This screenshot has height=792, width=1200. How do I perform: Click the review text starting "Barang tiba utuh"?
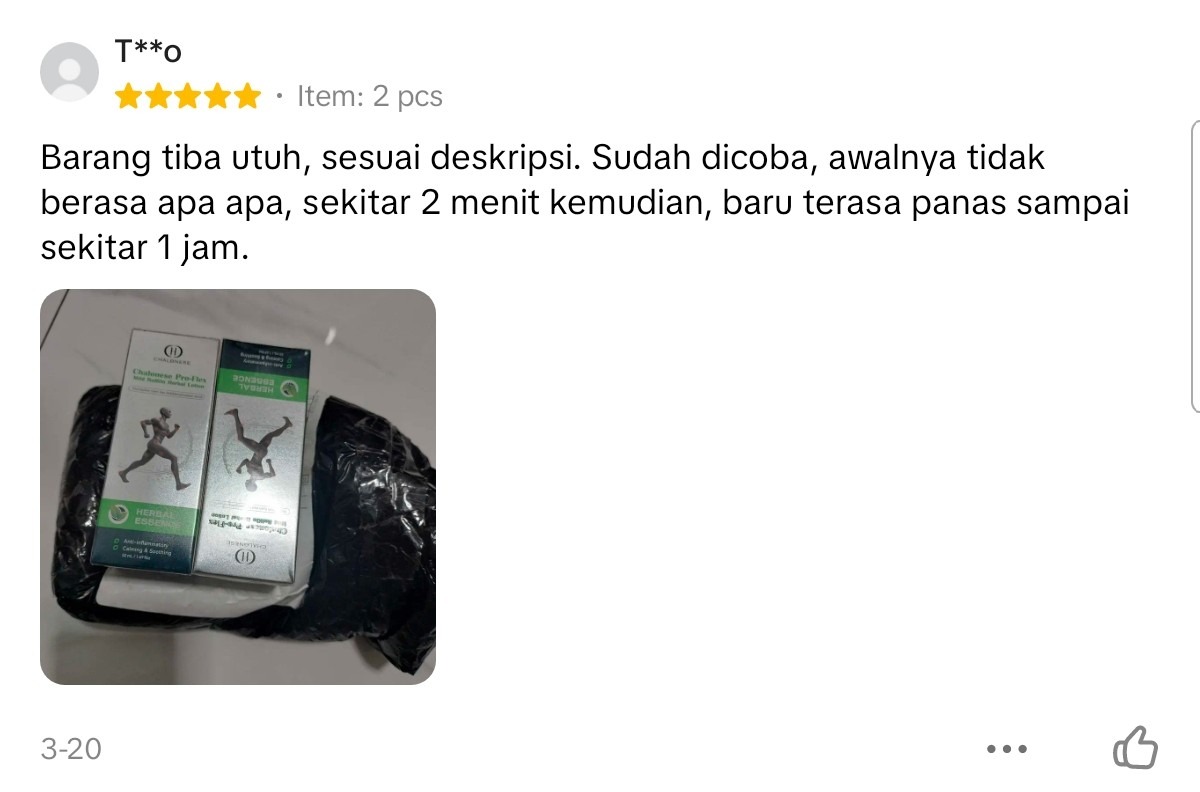point(585,203)
